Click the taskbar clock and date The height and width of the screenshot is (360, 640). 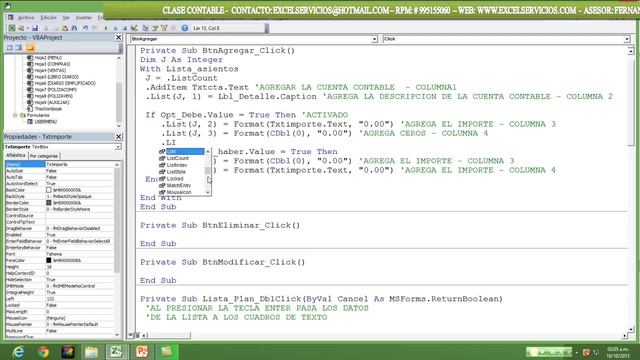[x=618, y=352]
